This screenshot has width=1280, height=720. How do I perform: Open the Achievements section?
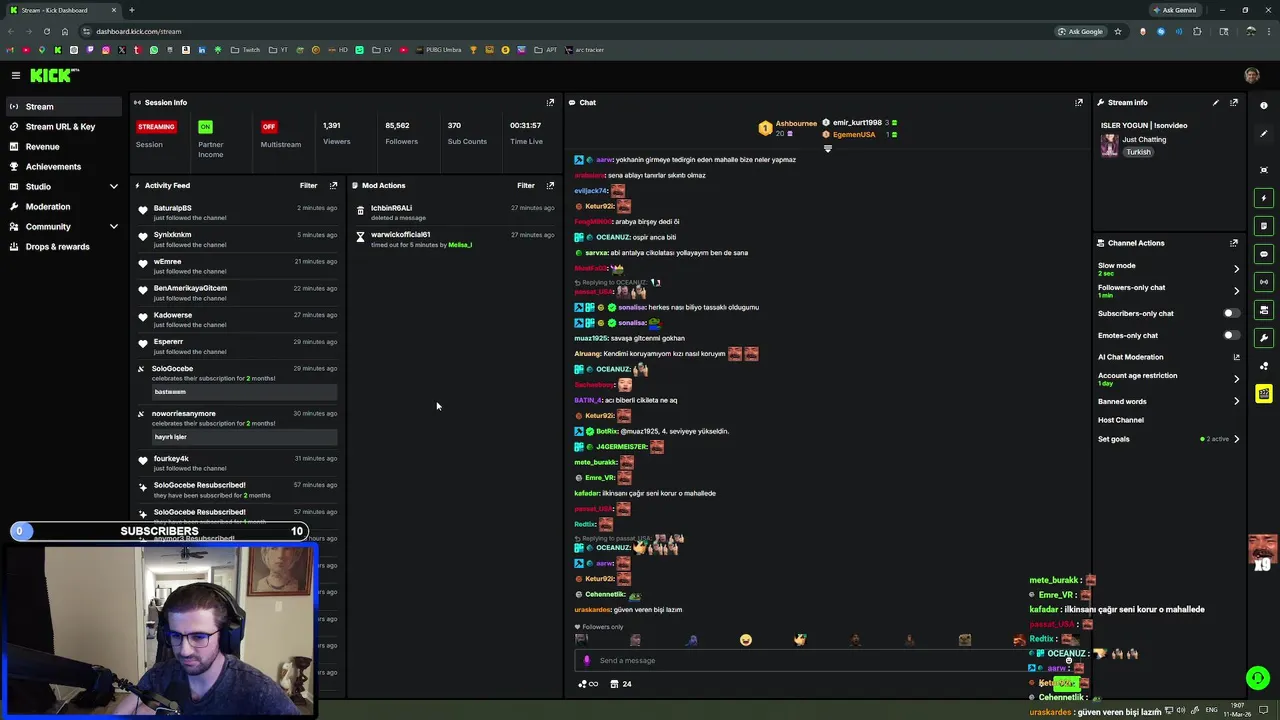click(62, 166)
